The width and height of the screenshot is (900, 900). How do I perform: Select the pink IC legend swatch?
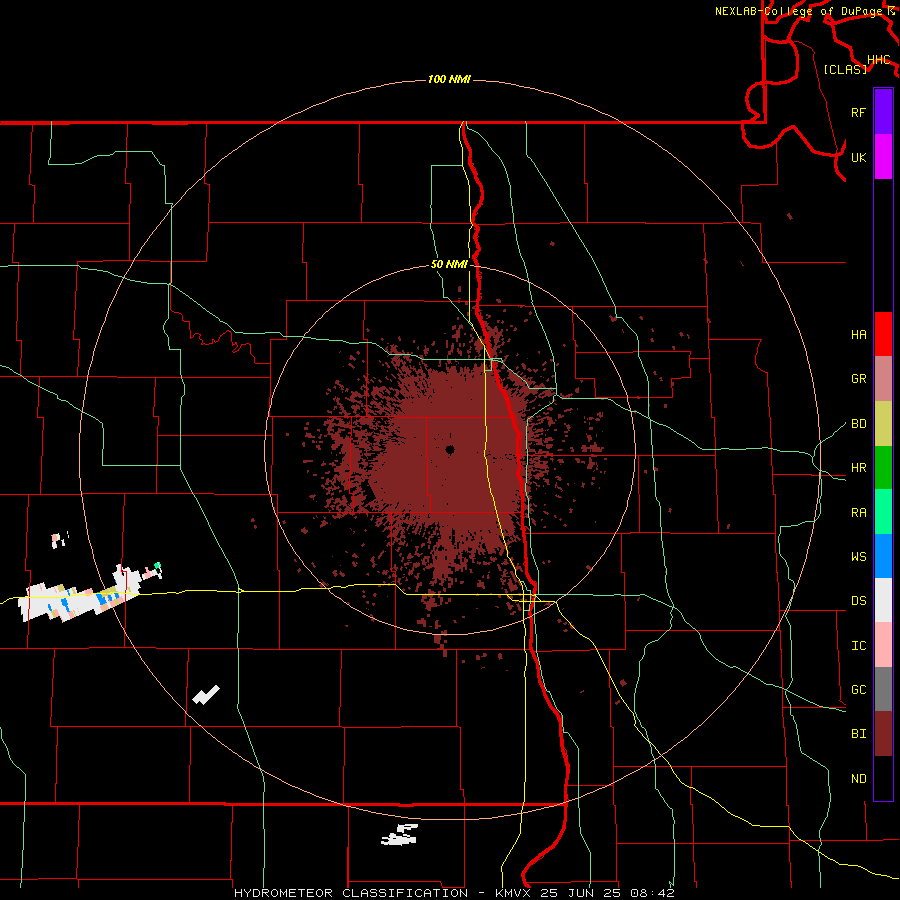coord(883,645)
